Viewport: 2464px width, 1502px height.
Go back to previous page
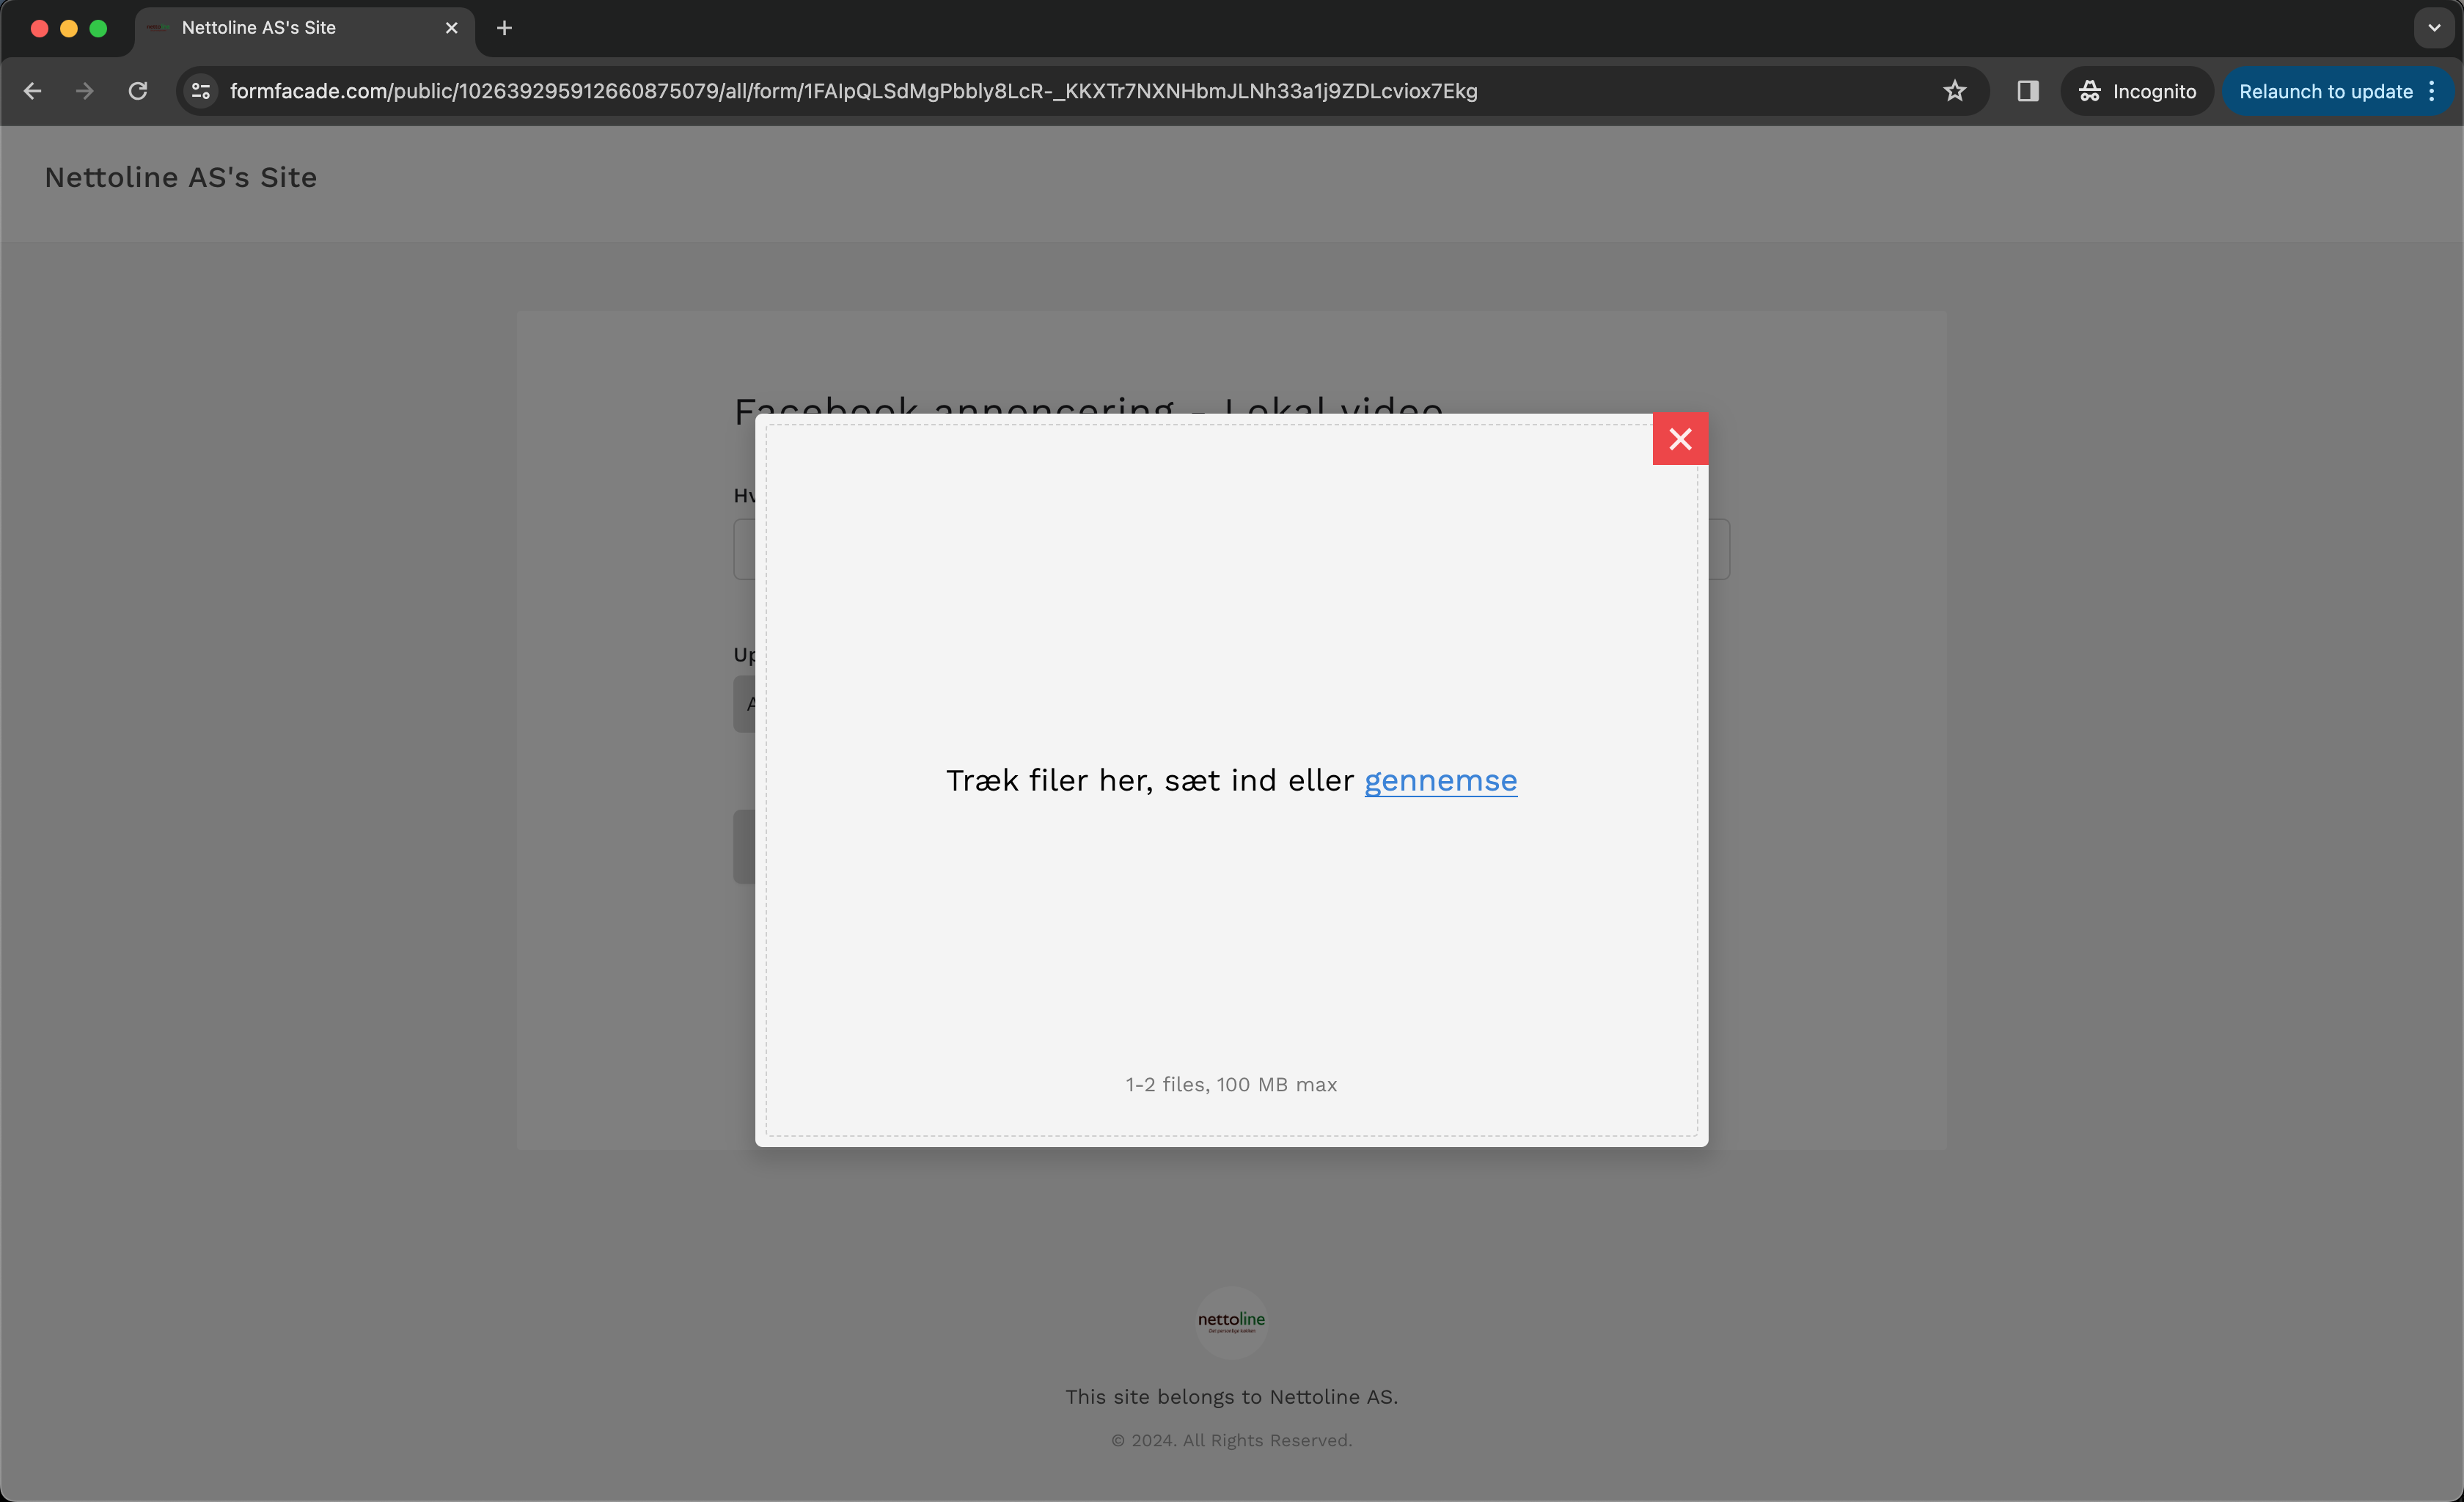32,91
